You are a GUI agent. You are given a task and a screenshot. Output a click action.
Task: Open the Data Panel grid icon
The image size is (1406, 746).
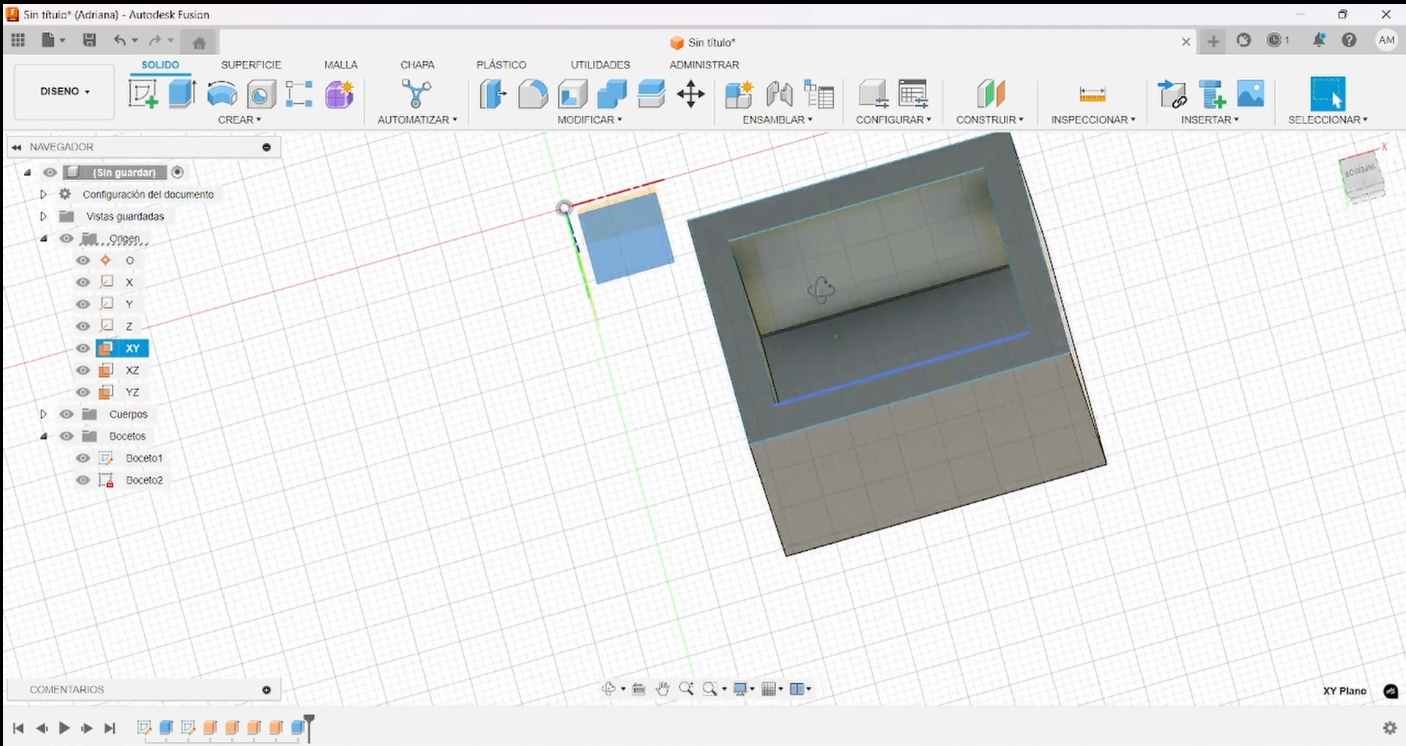pyautogui.click(x=18, y=40)
